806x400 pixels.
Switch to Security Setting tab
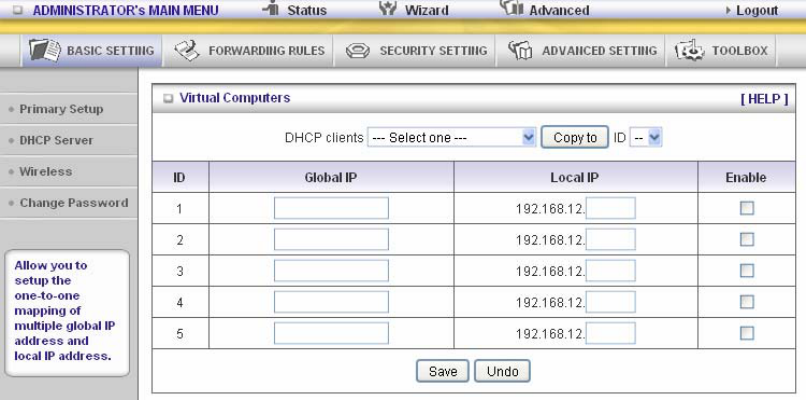coord(415,50)
